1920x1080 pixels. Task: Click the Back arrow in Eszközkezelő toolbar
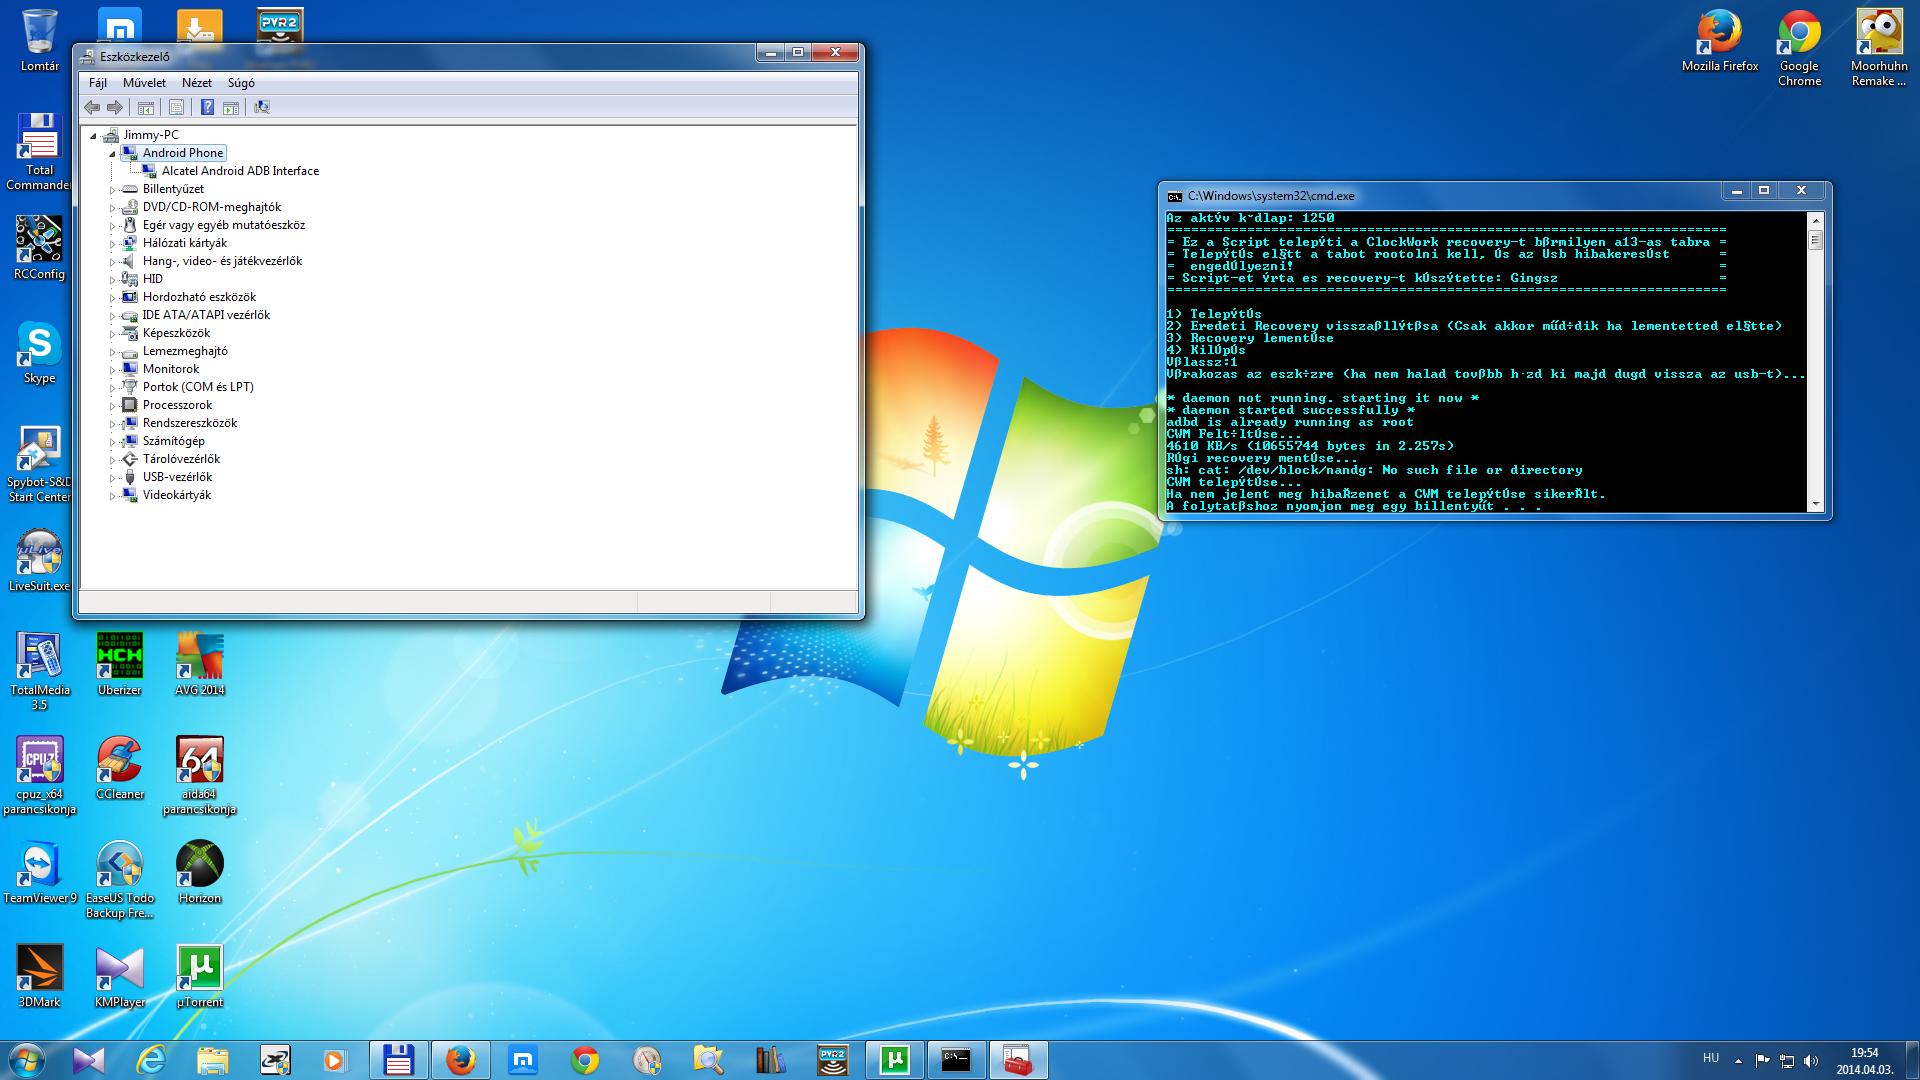92,107
